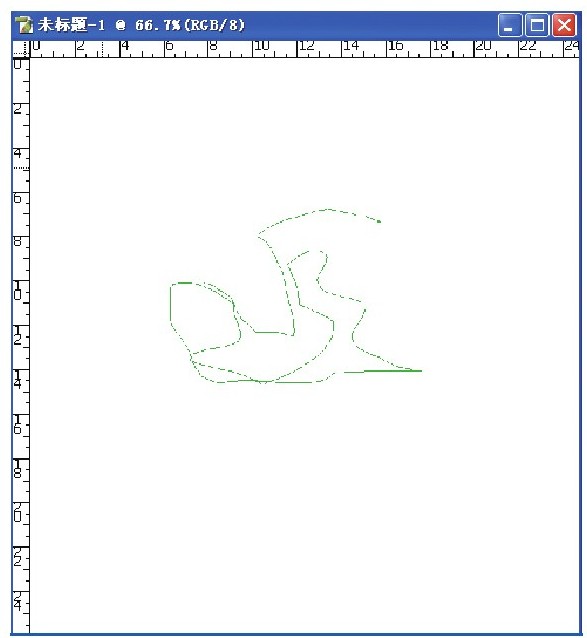Close the 未标题-1 document window
This screenshot has width=587, height=638.
pyautogui.click(x=564, y=26)
